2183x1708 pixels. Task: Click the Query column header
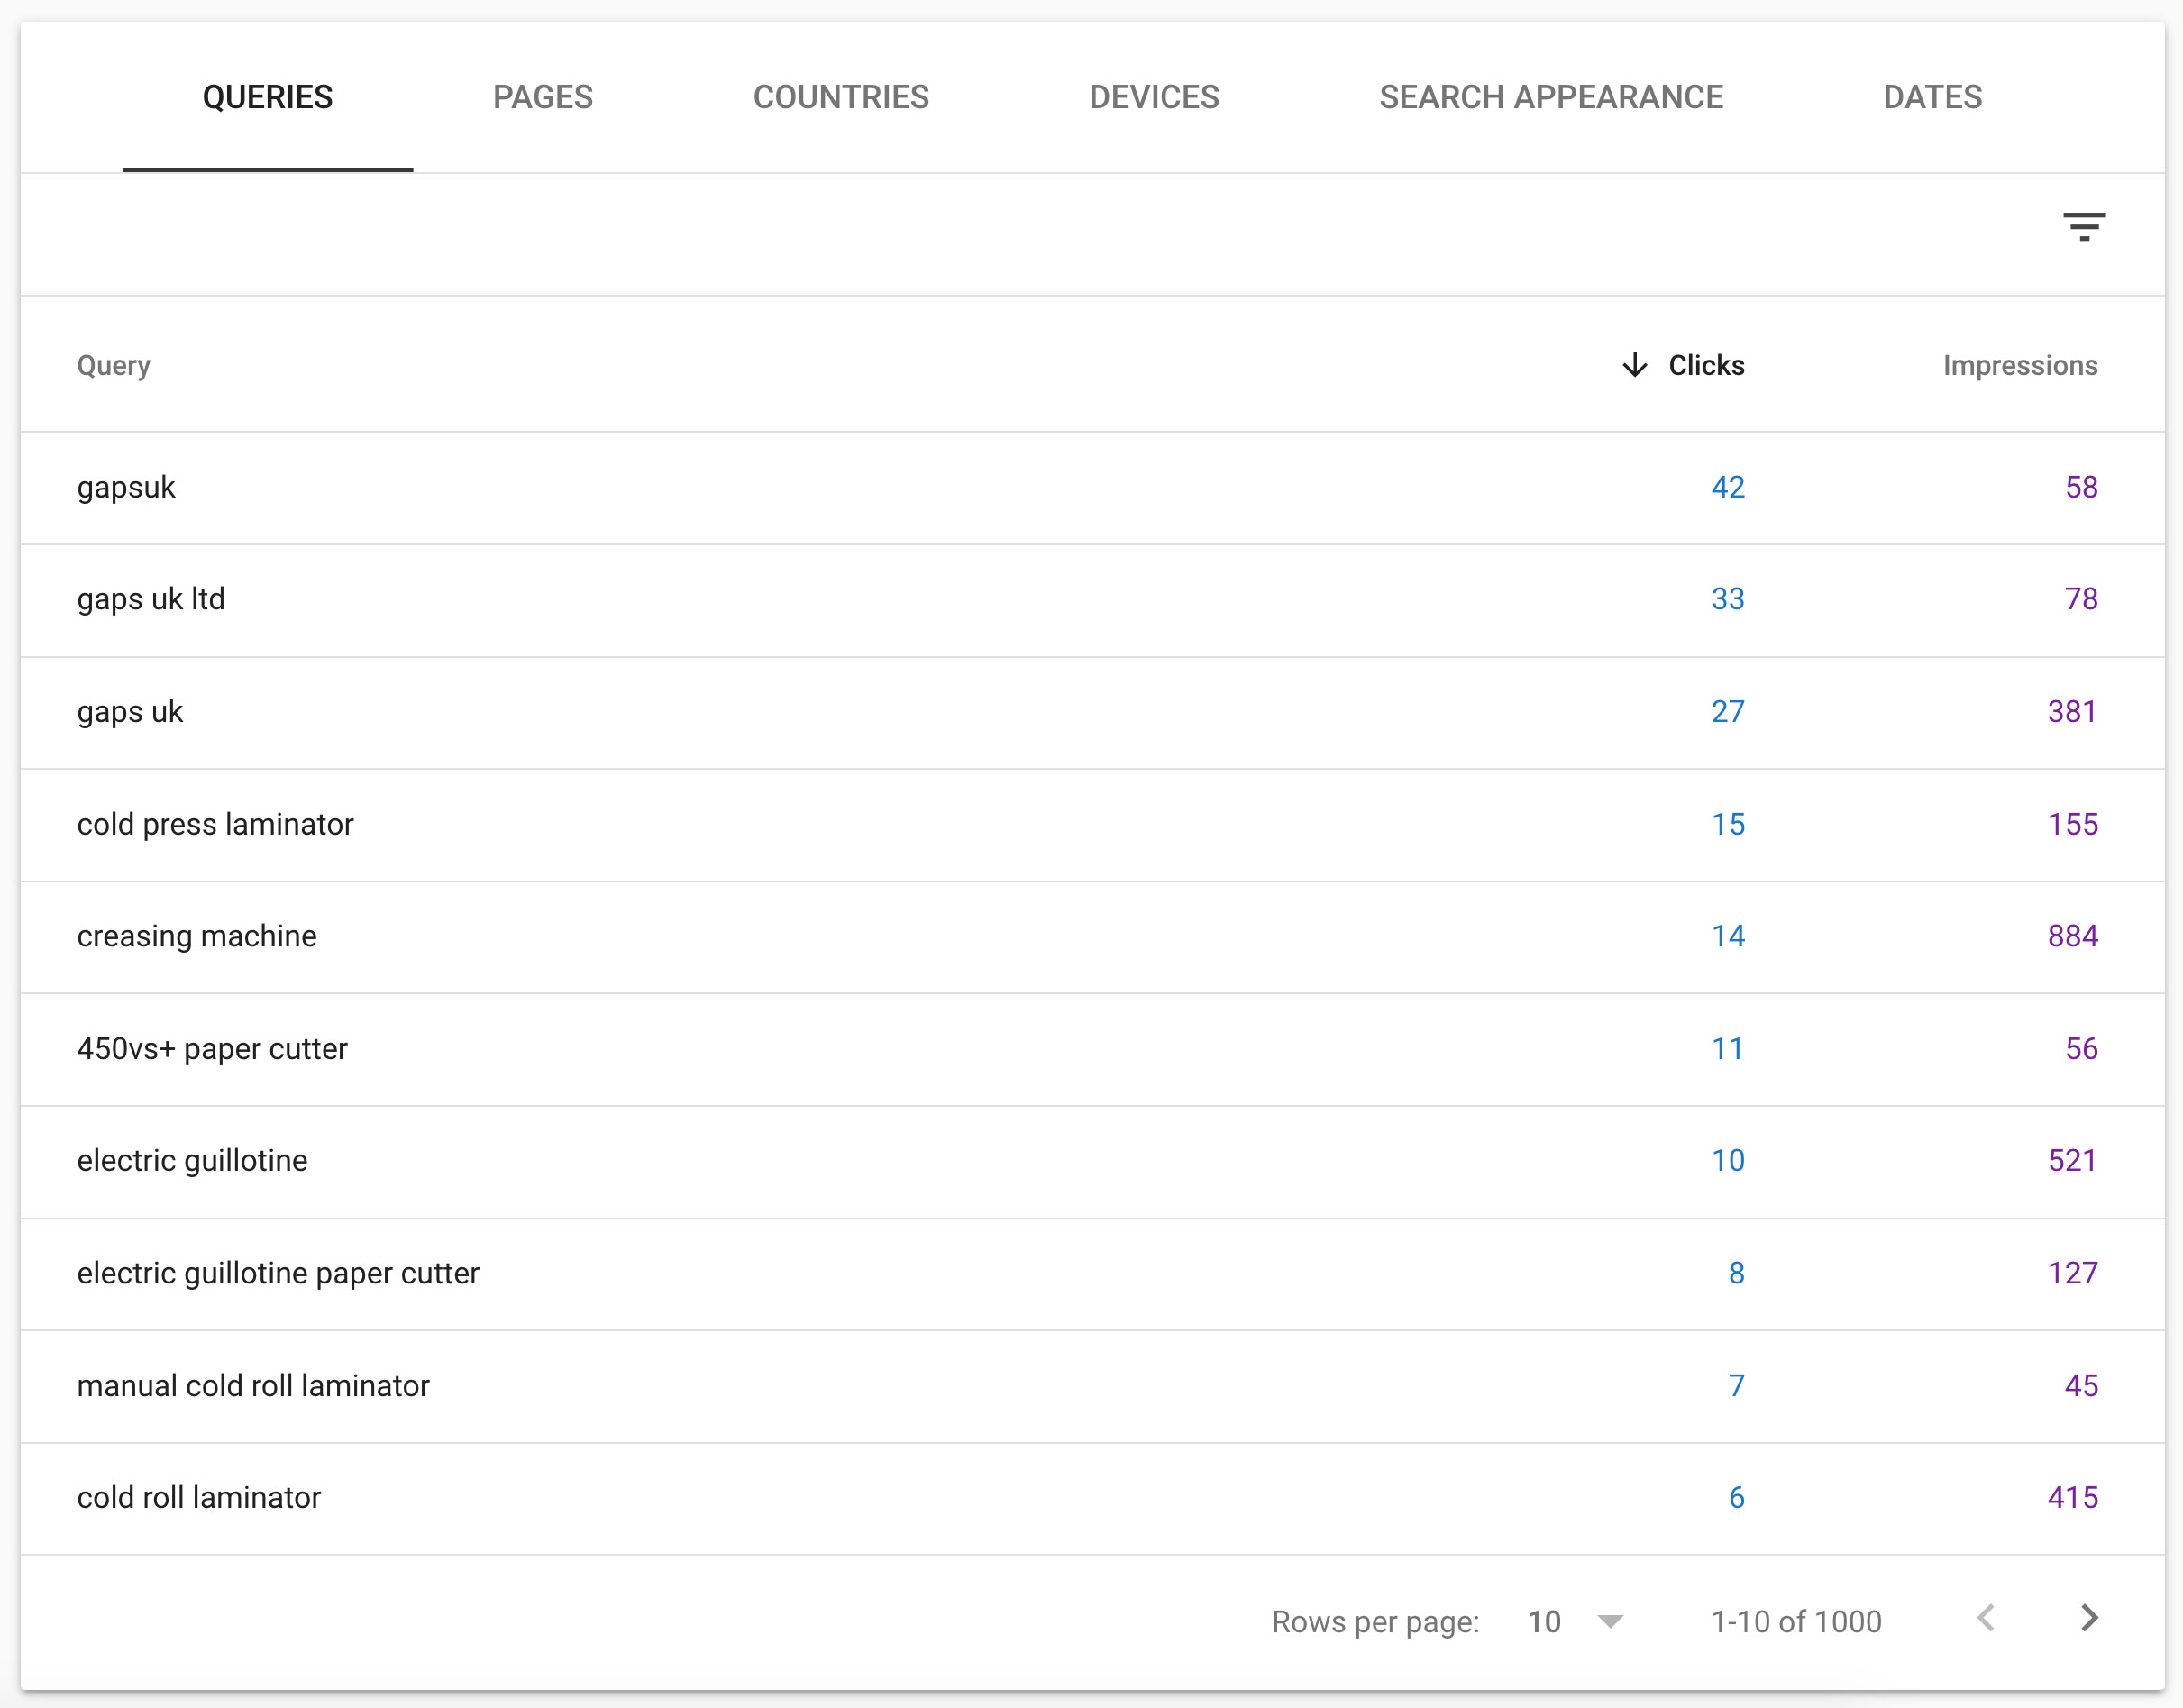(x=113, y=365)
